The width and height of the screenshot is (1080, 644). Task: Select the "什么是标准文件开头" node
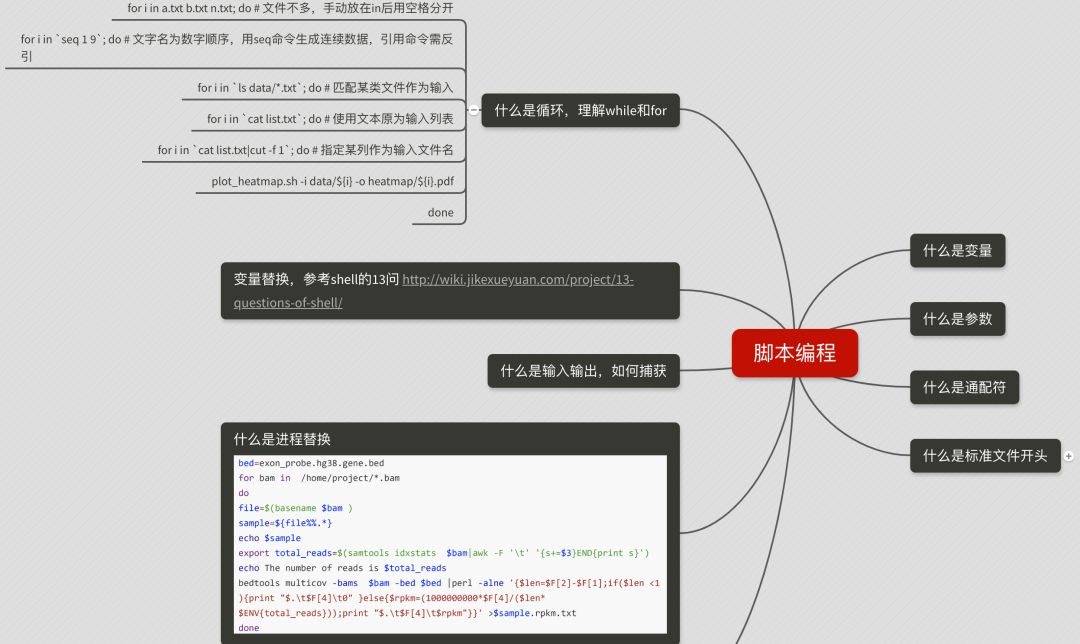click(984, 455)
